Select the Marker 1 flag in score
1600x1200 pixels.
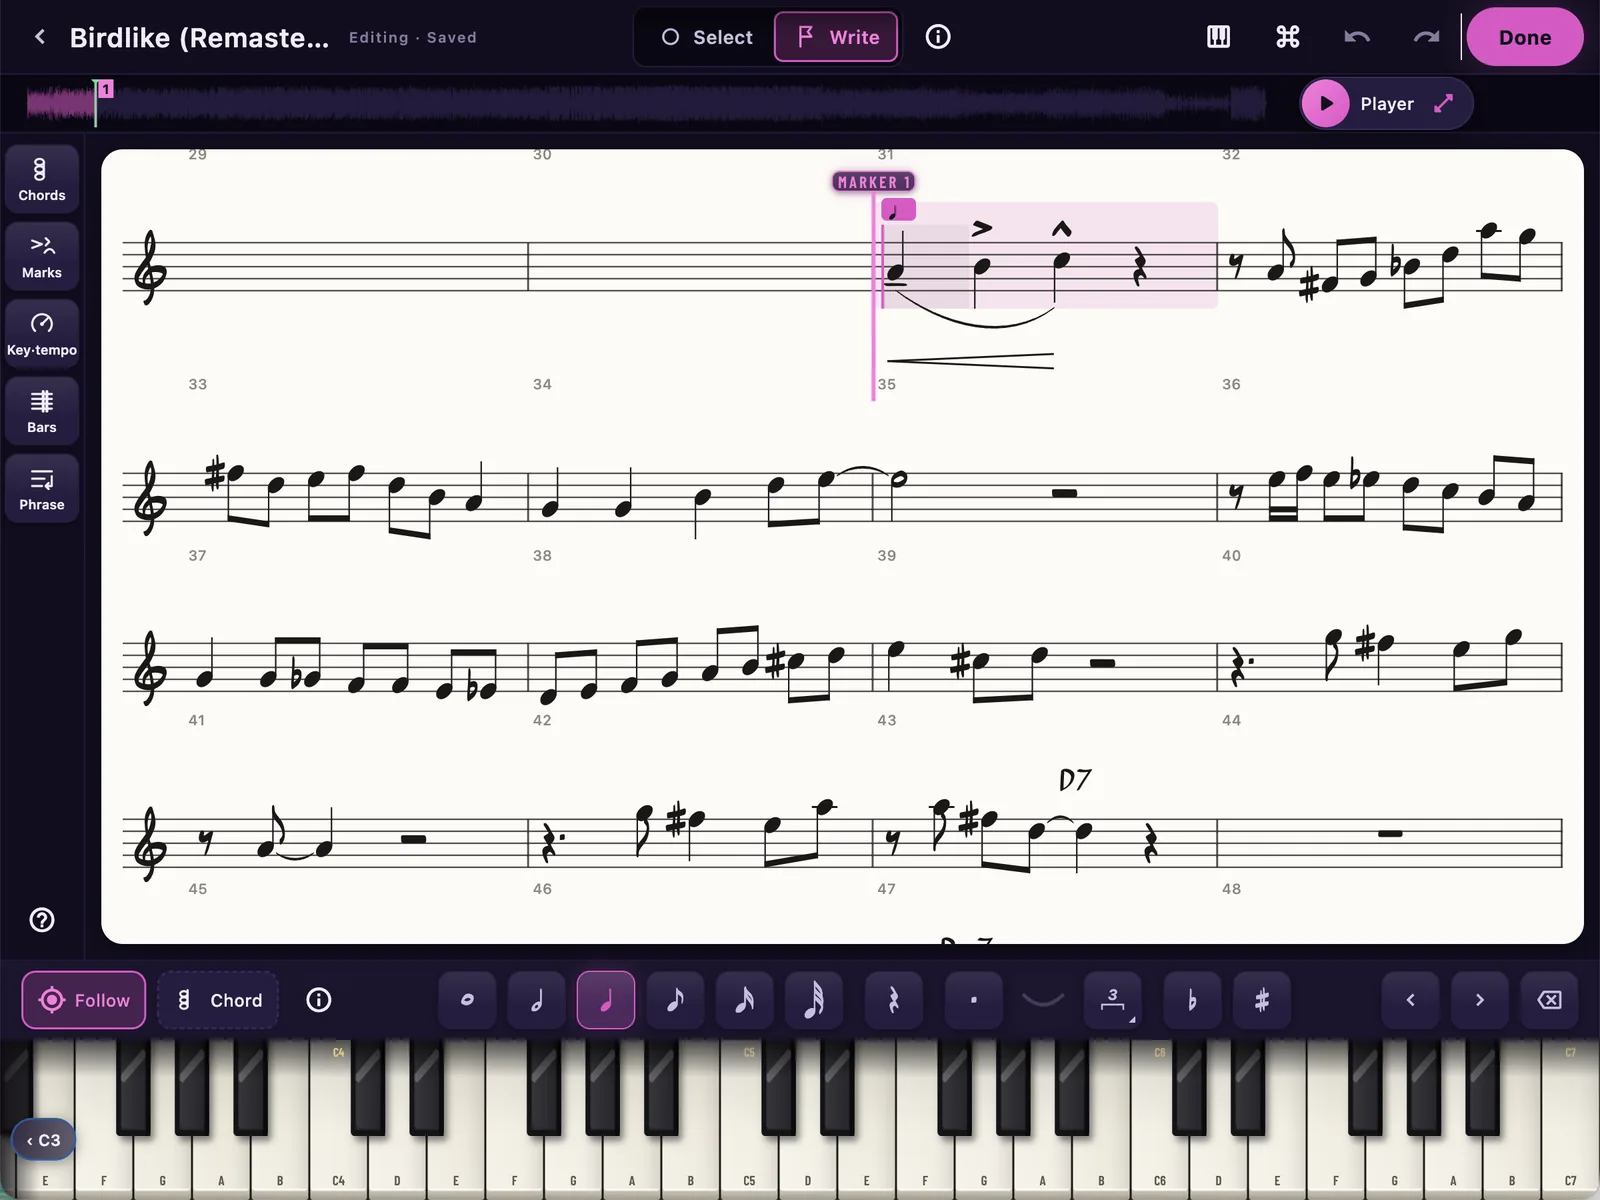pos(873,182)
